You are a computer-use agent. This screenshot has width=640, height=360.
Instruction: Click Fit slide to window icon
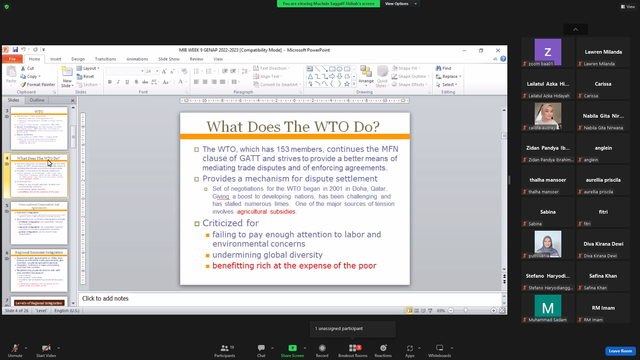502,311
